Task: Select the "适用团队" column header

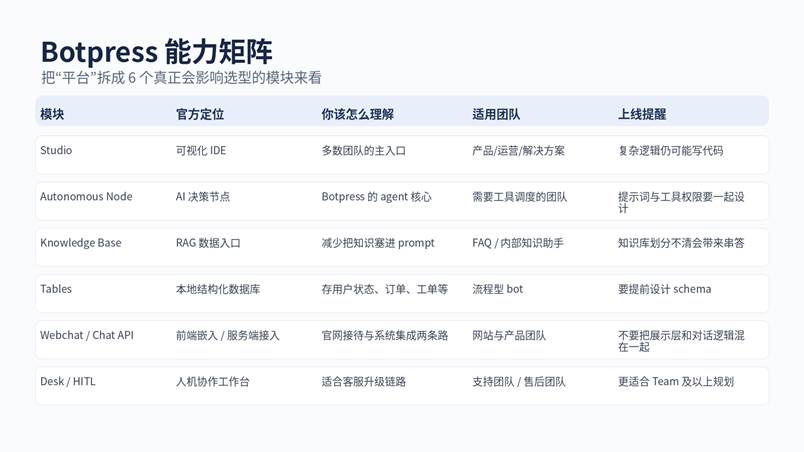Action: (496, 114)
